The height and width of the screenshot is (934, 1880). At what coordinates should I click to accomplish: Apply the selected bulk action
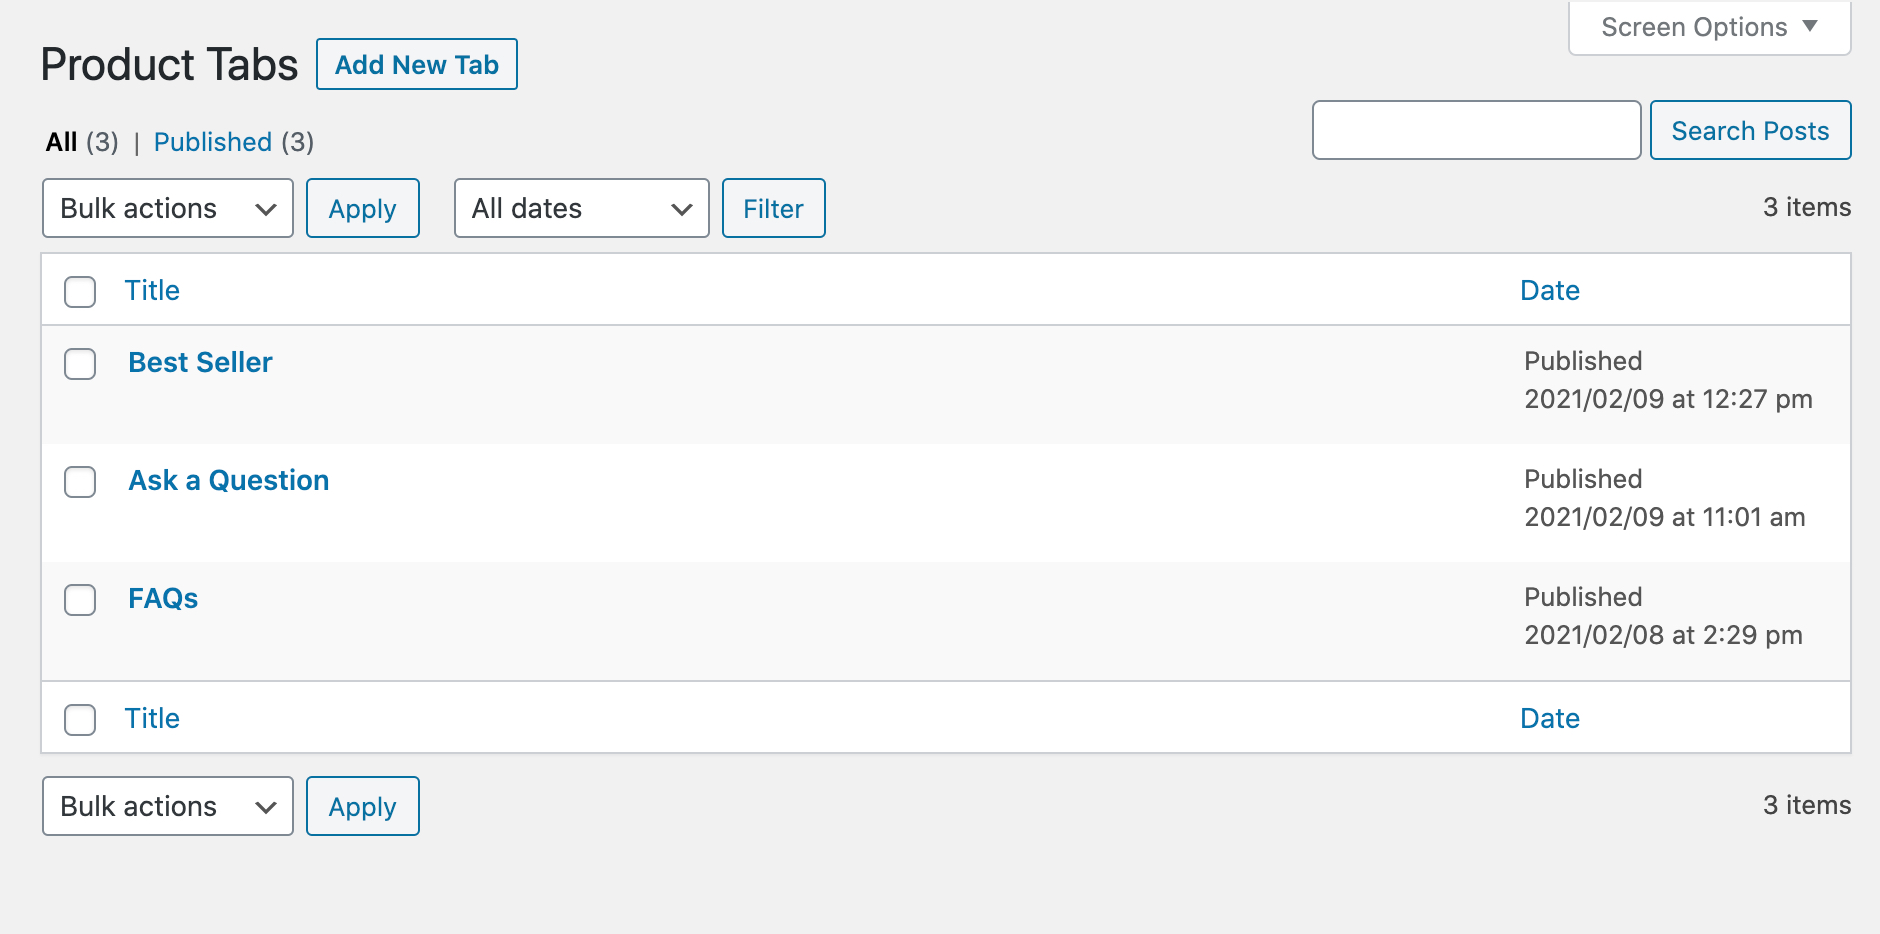tap(362, 208)
